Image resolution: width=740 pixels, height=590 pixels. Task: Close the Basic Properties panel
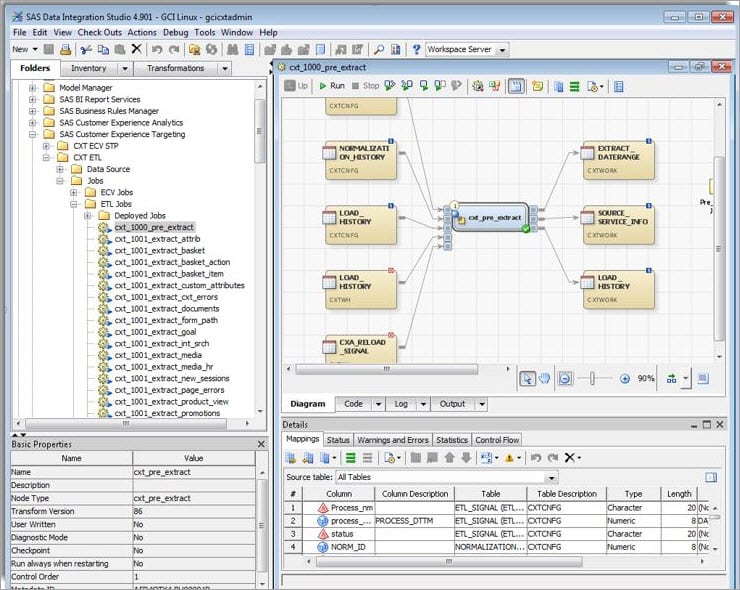261,444
